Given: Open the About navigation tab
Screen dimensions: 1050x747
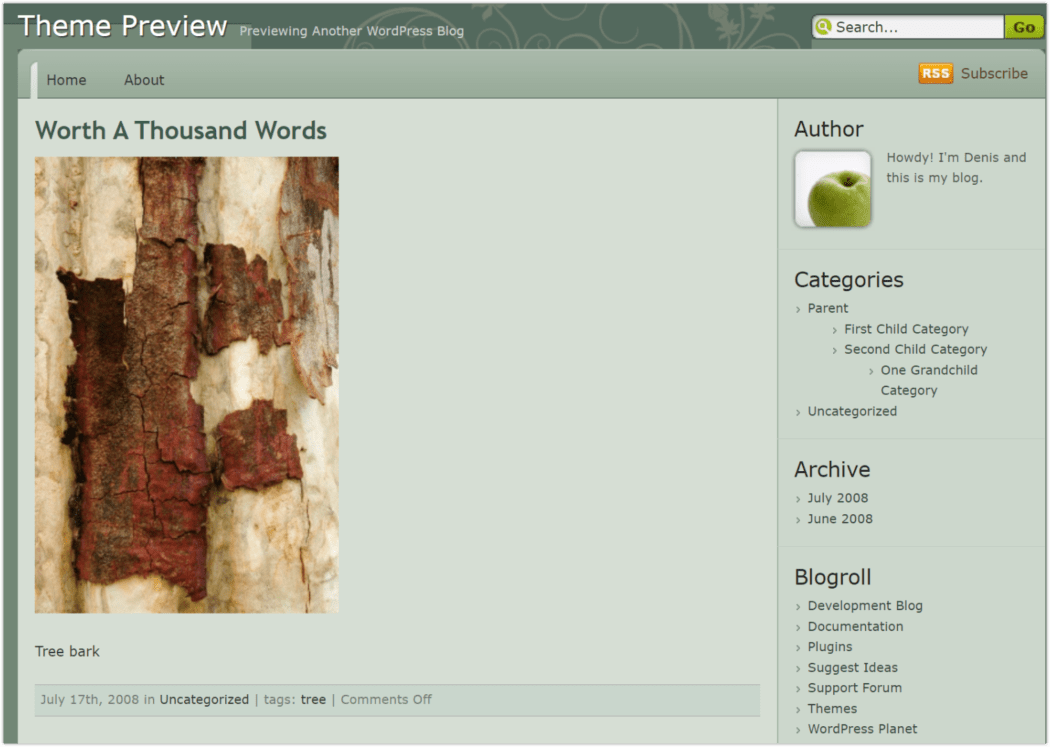Looking at the screenshot, I should click(143, 80).
